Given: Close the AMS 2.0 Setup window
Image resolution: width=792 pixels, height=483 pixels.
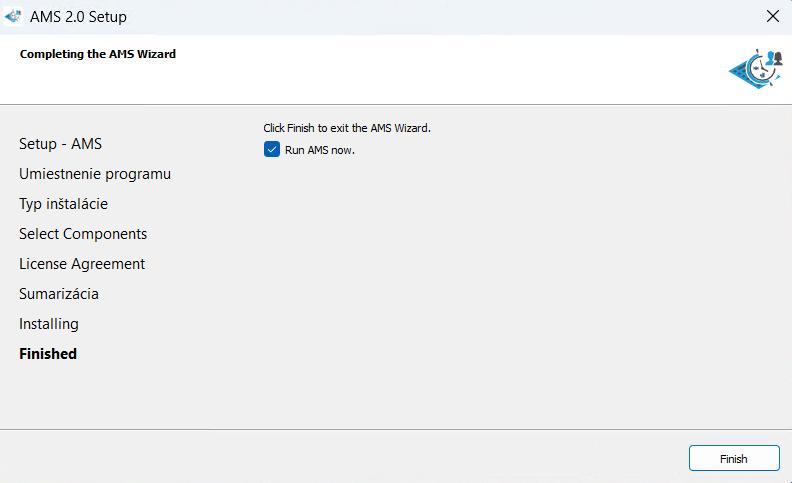Looking at the screenshot, I should click(772, 16).
